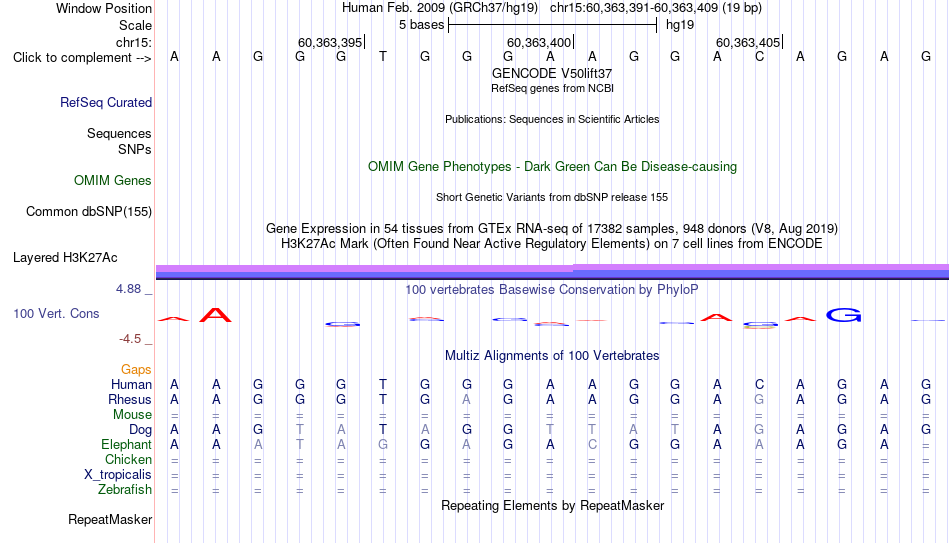The image size is (950, 543).
Task: Select the Rhesus species label
Action: [130, 399]
